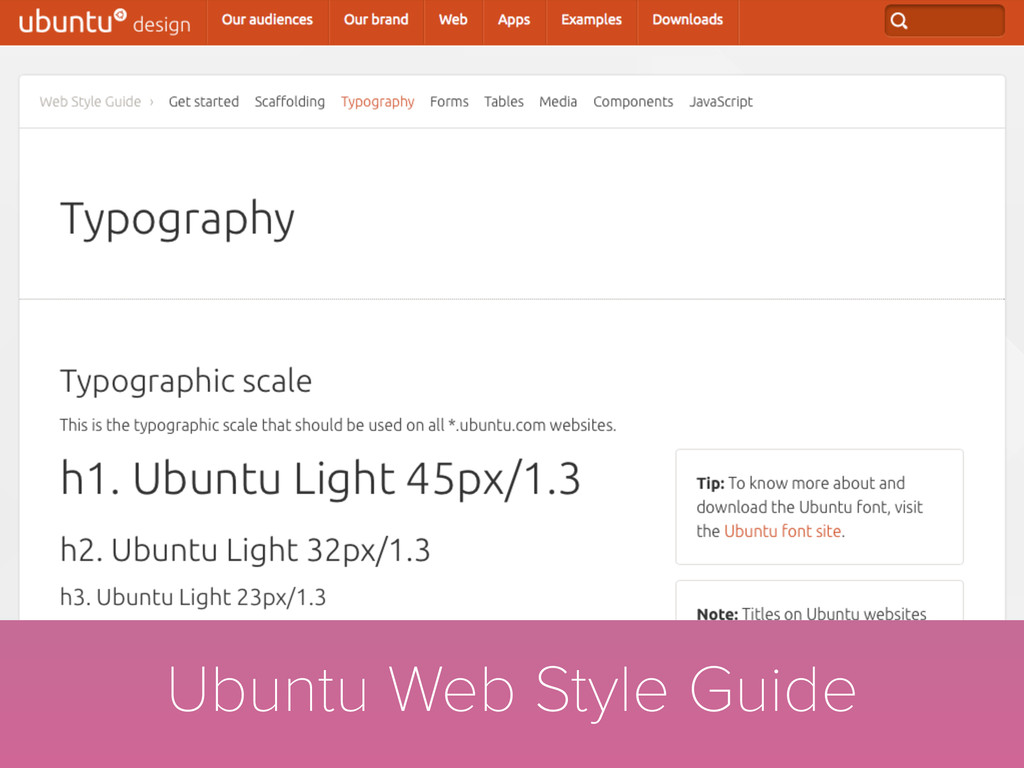Follow the Ubuntu font site link
Screen dimensions: 1024x768
(782, 531)
